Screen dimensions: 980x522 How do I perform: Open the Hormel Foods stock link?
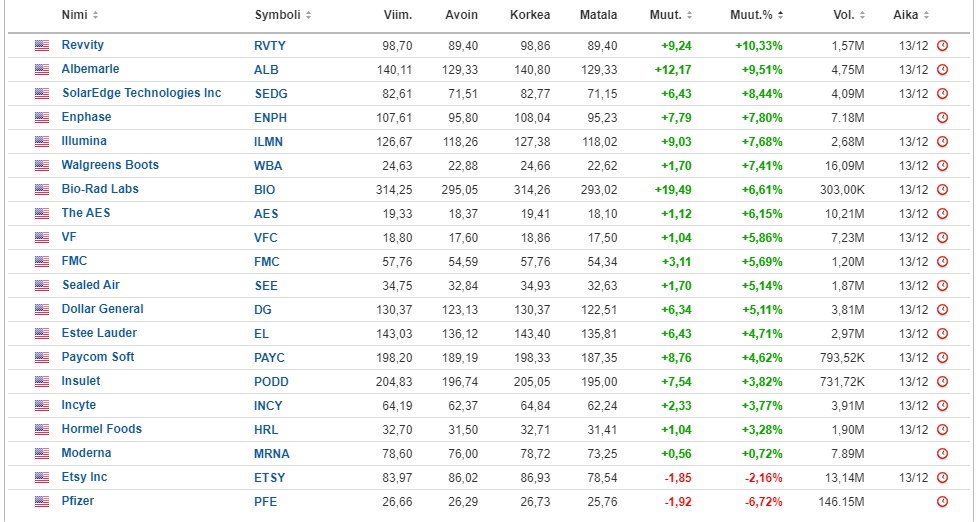[x=101, y=429]
